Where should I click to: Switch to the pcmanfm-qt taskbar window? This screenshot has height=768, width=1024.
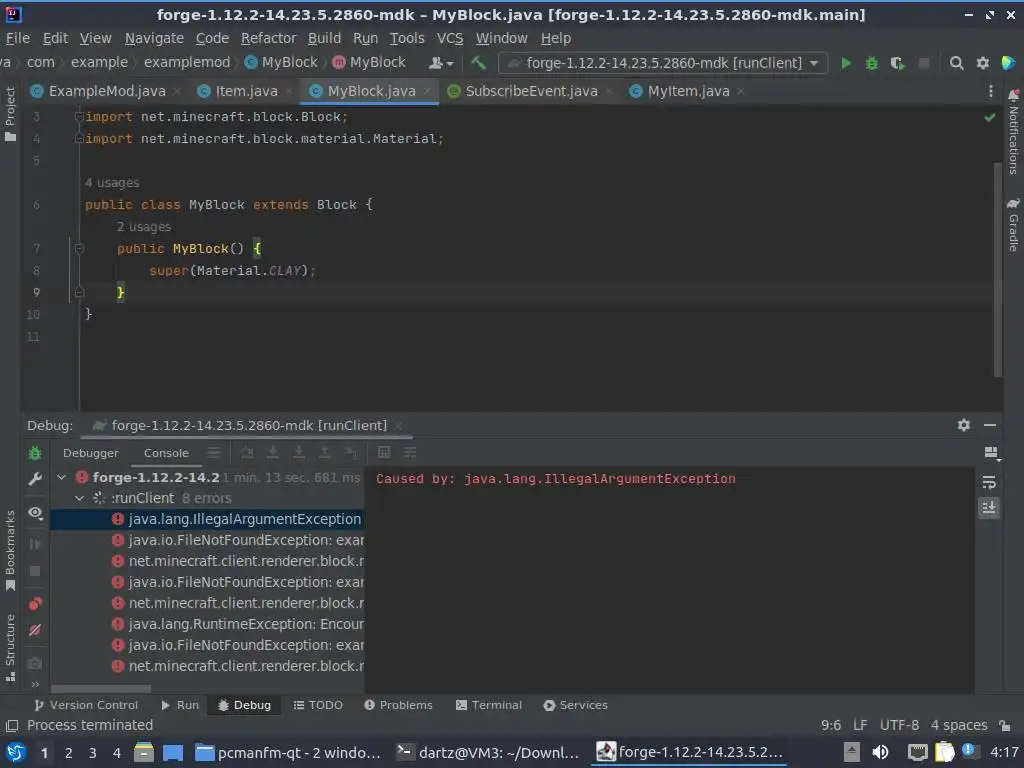click(288, 752)
